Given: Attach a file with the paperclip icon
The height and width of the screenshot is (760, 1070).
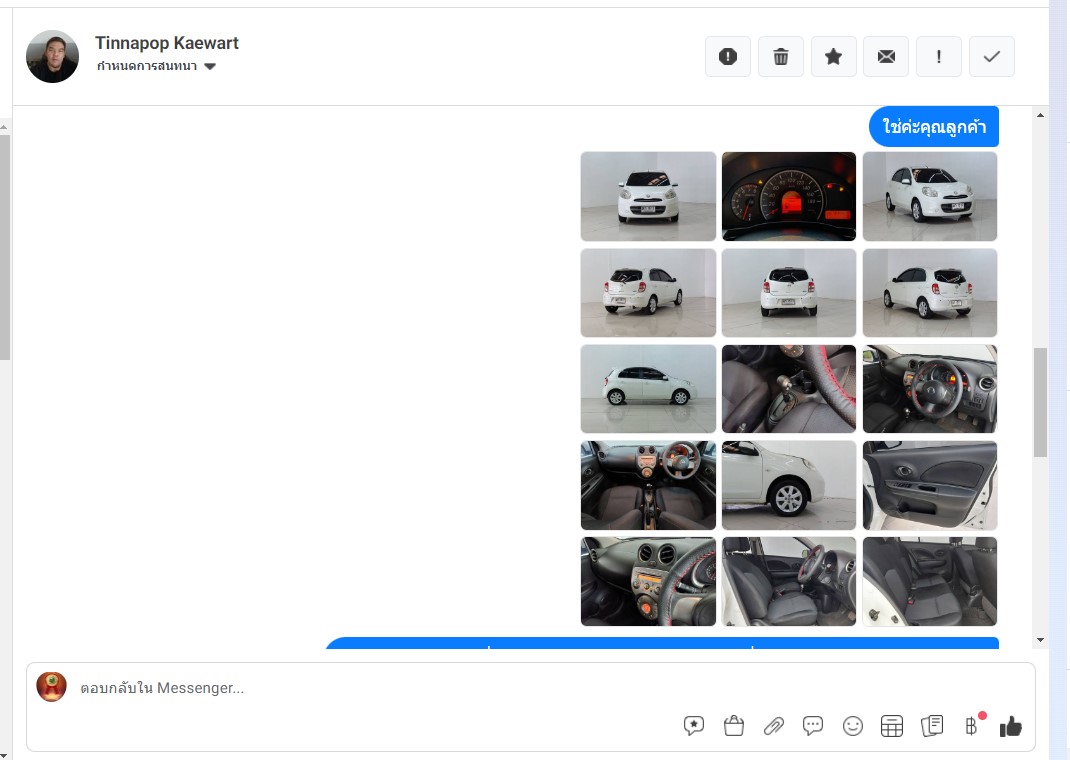Looking at the screenshot, I should (x=773, y=726).
